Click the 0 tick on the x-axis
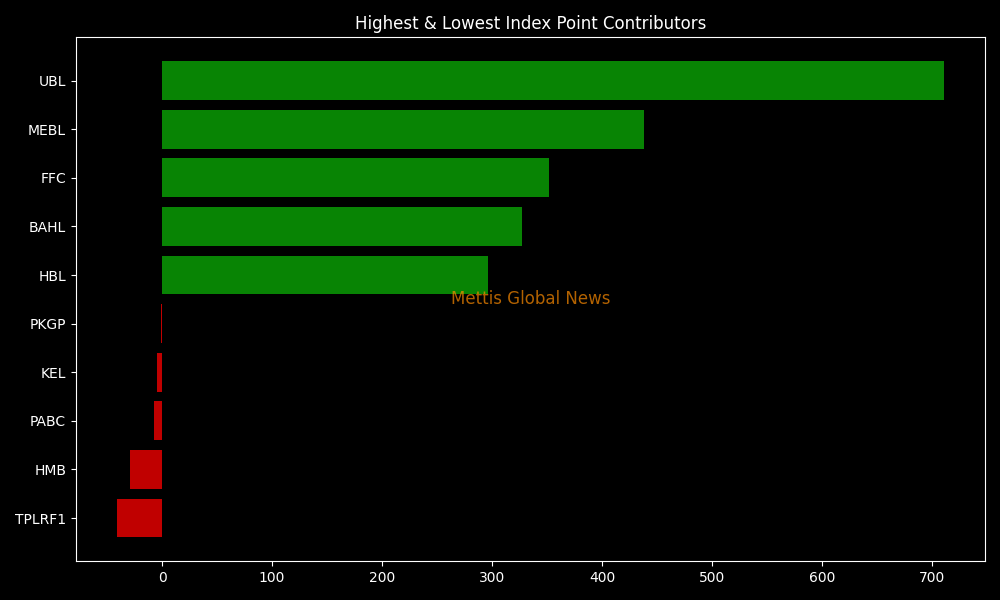Viewport: 1000px width, 600px height. point(162,577)
